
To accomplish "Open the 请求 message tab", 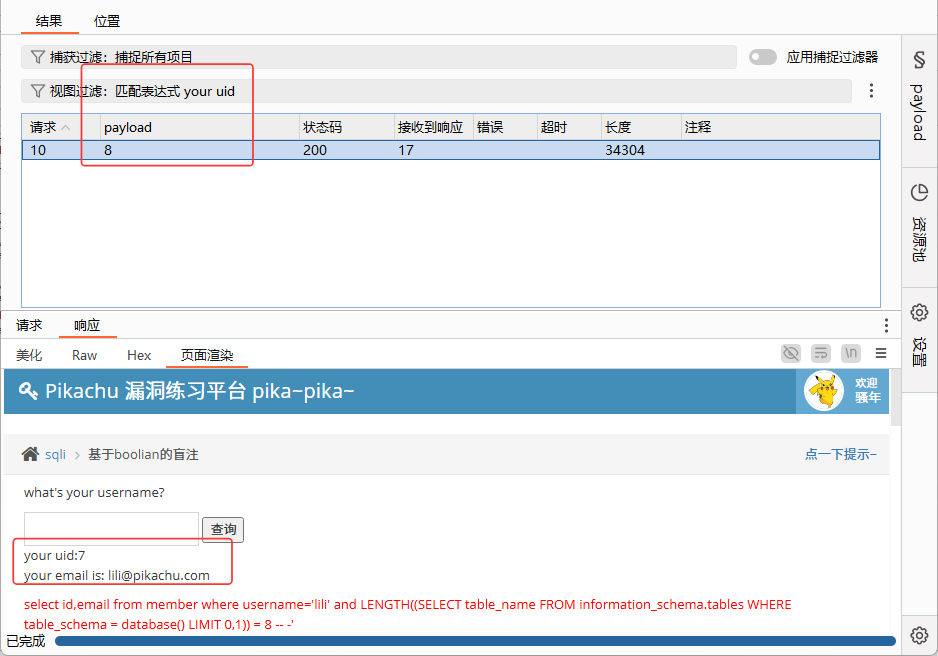I will pos(29,325).
